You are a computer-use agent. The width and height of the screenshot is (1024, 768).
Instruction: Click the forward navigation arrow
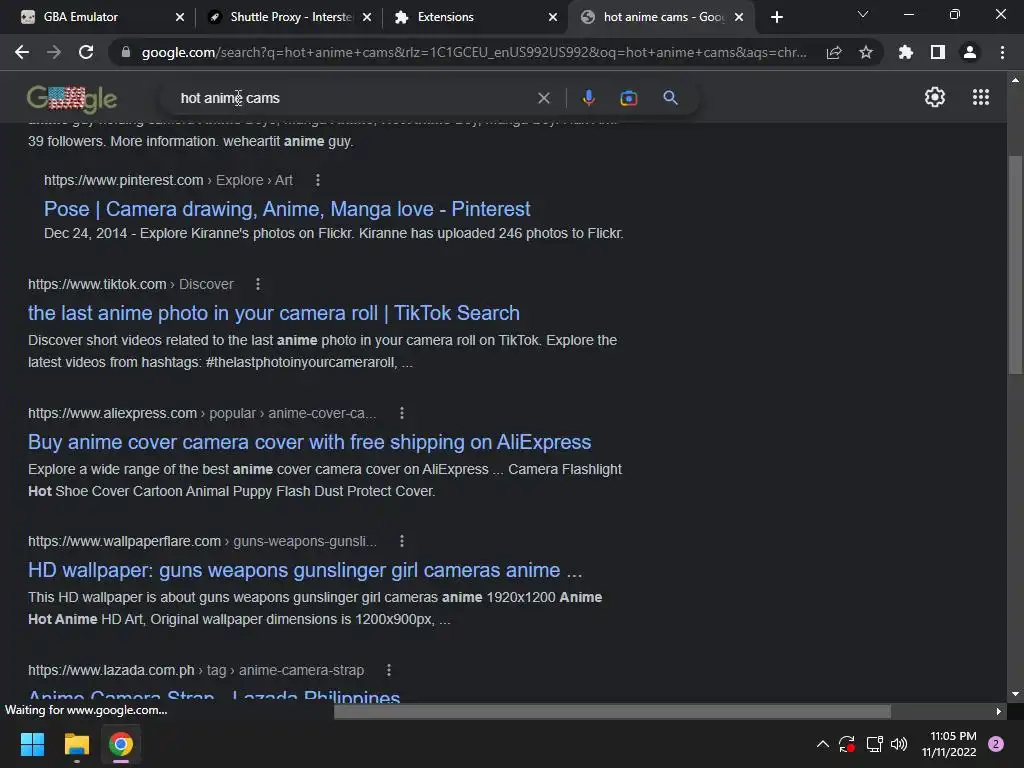pyautogui.click(x=54, y=52)
